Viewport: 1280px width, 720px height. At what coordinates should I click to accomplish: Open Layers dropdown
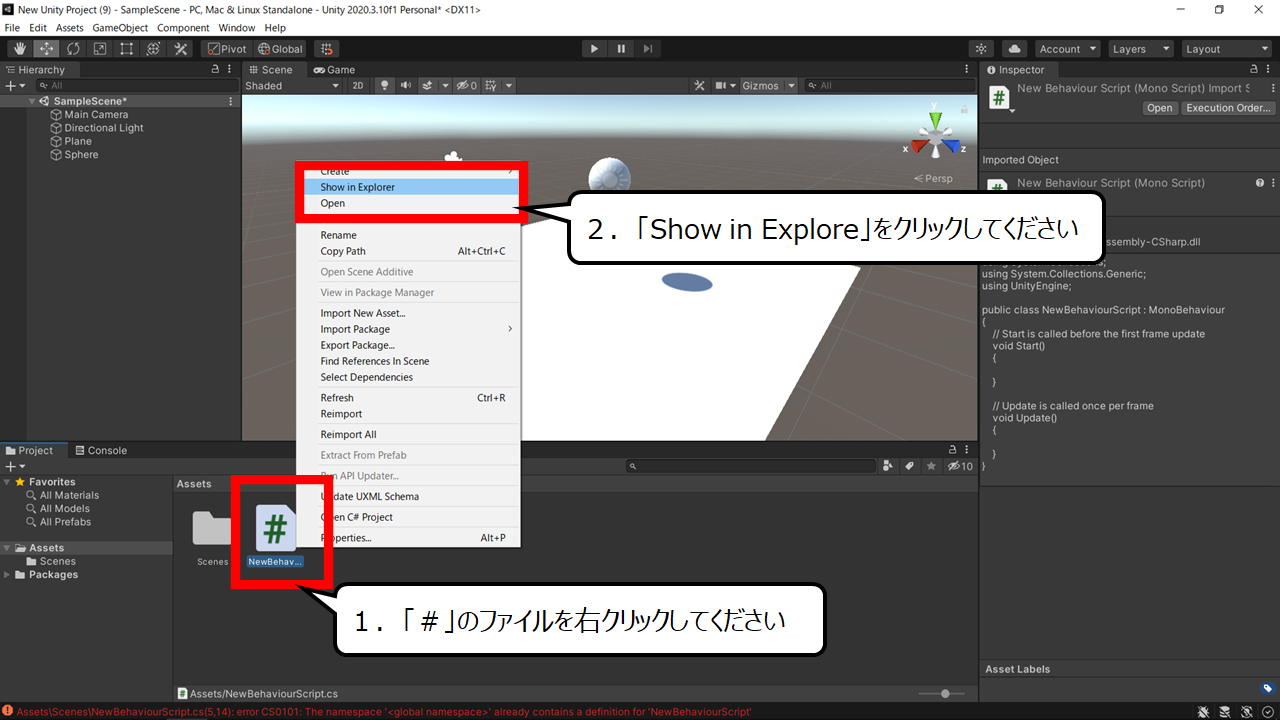coord(1140,49)
